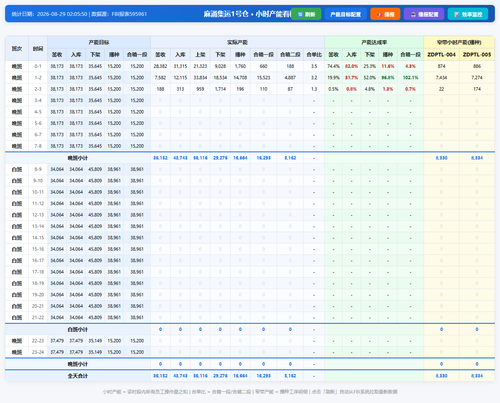Select the 合单比 column header

[314, 54]
